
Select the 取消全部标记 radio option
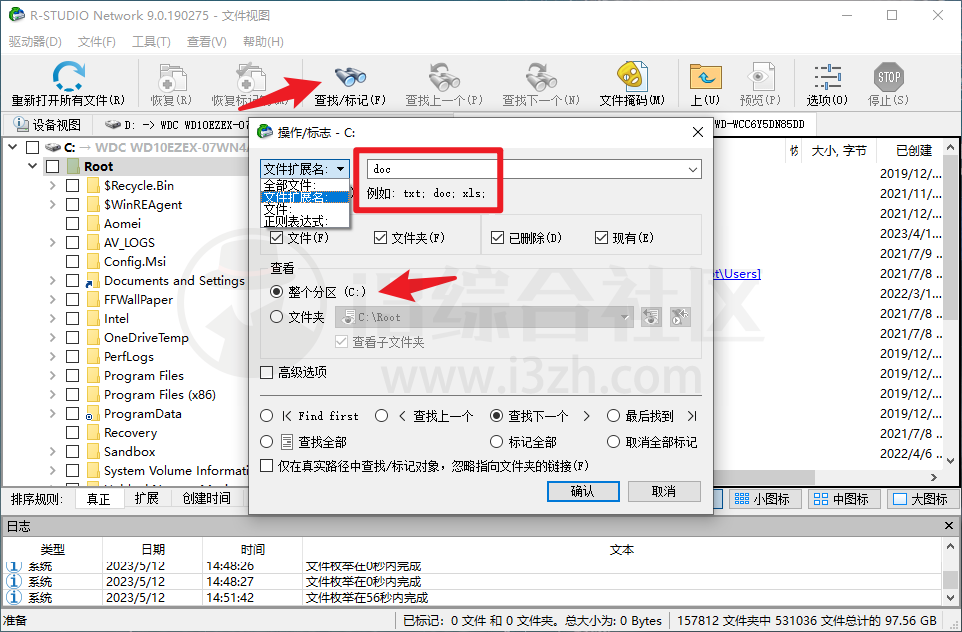[x=613, y=442]
